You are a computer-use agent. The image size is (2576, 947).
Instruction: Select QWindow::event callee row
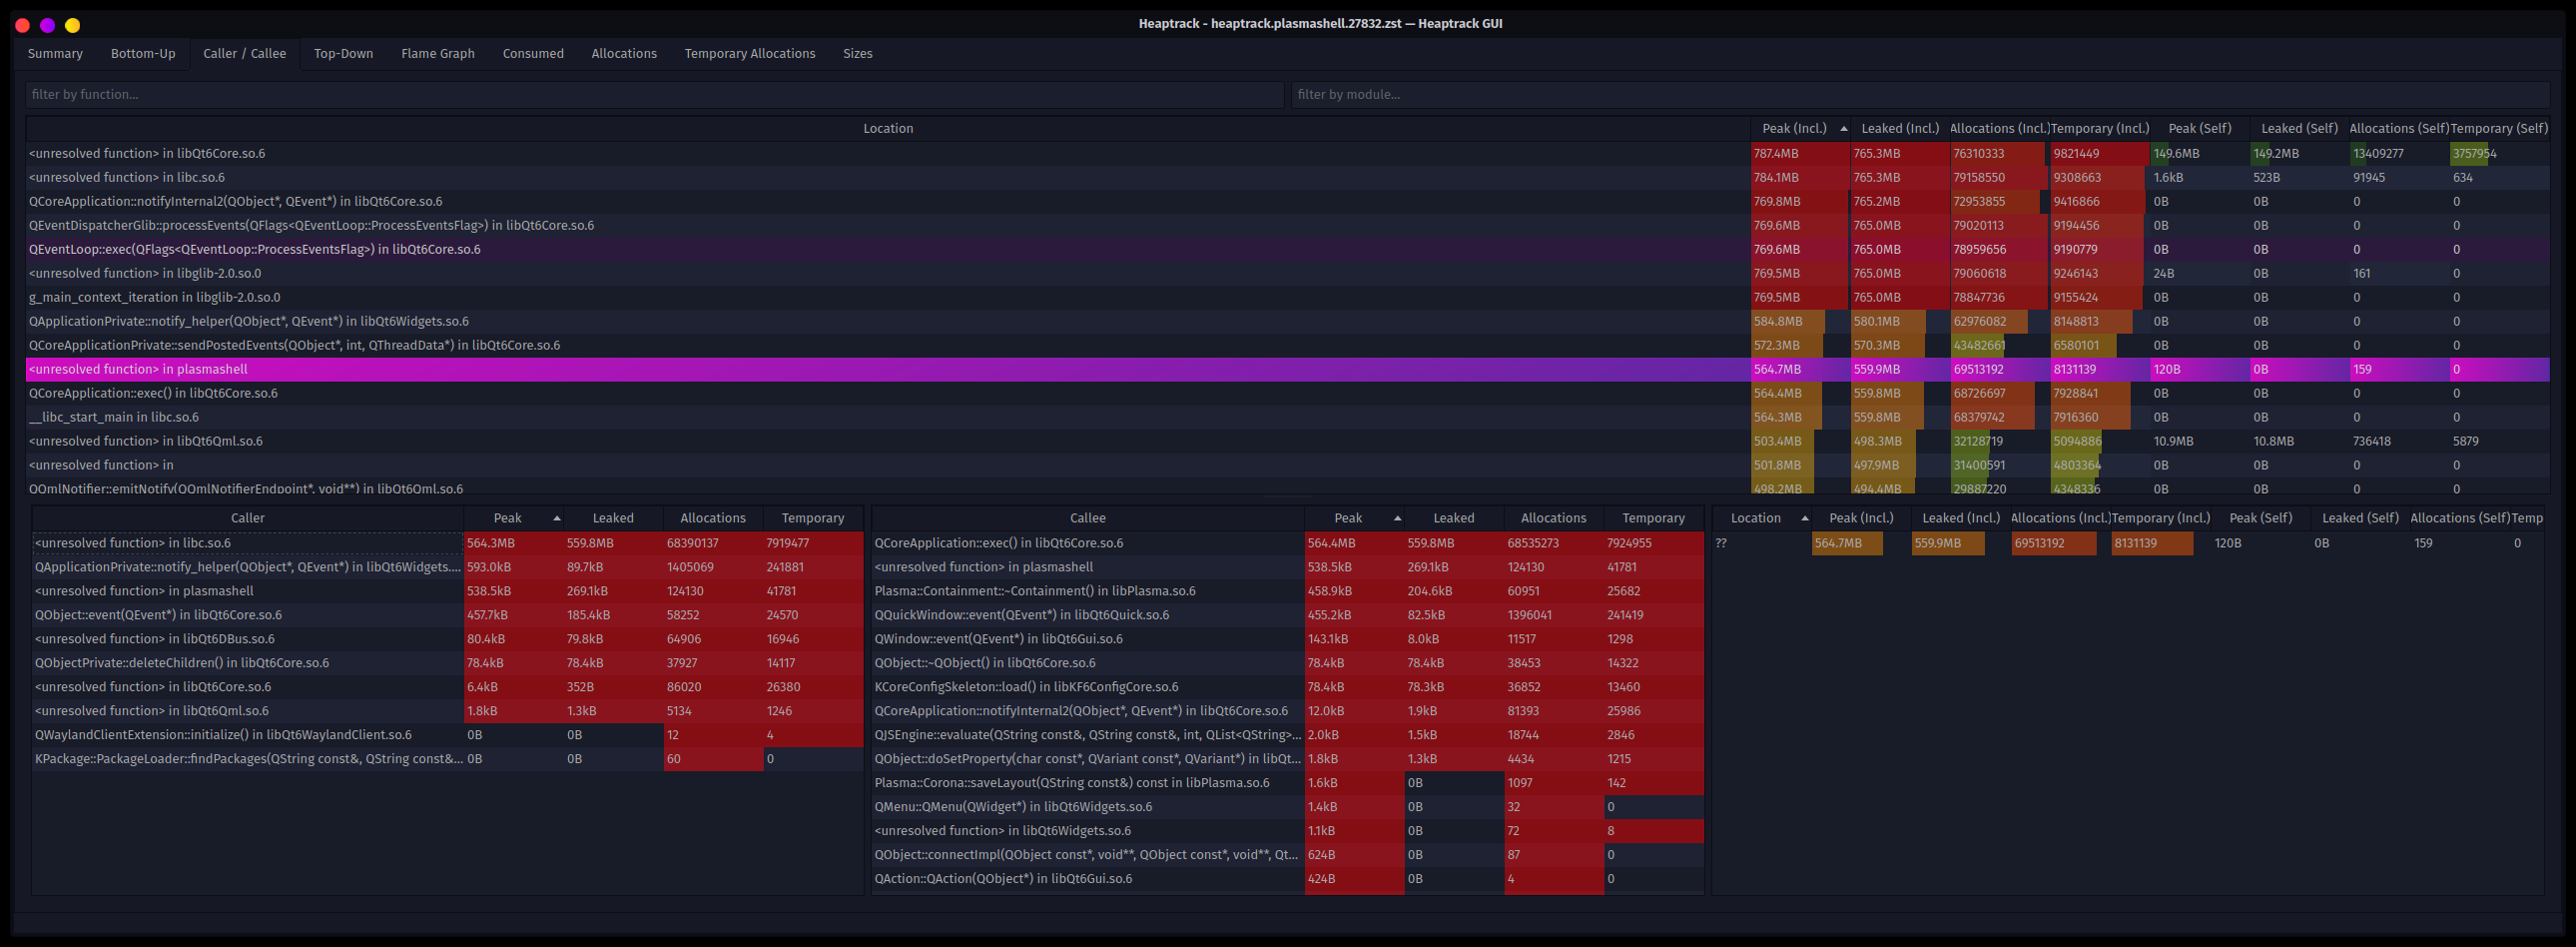pyautogui.click(x=1288, y=640)
